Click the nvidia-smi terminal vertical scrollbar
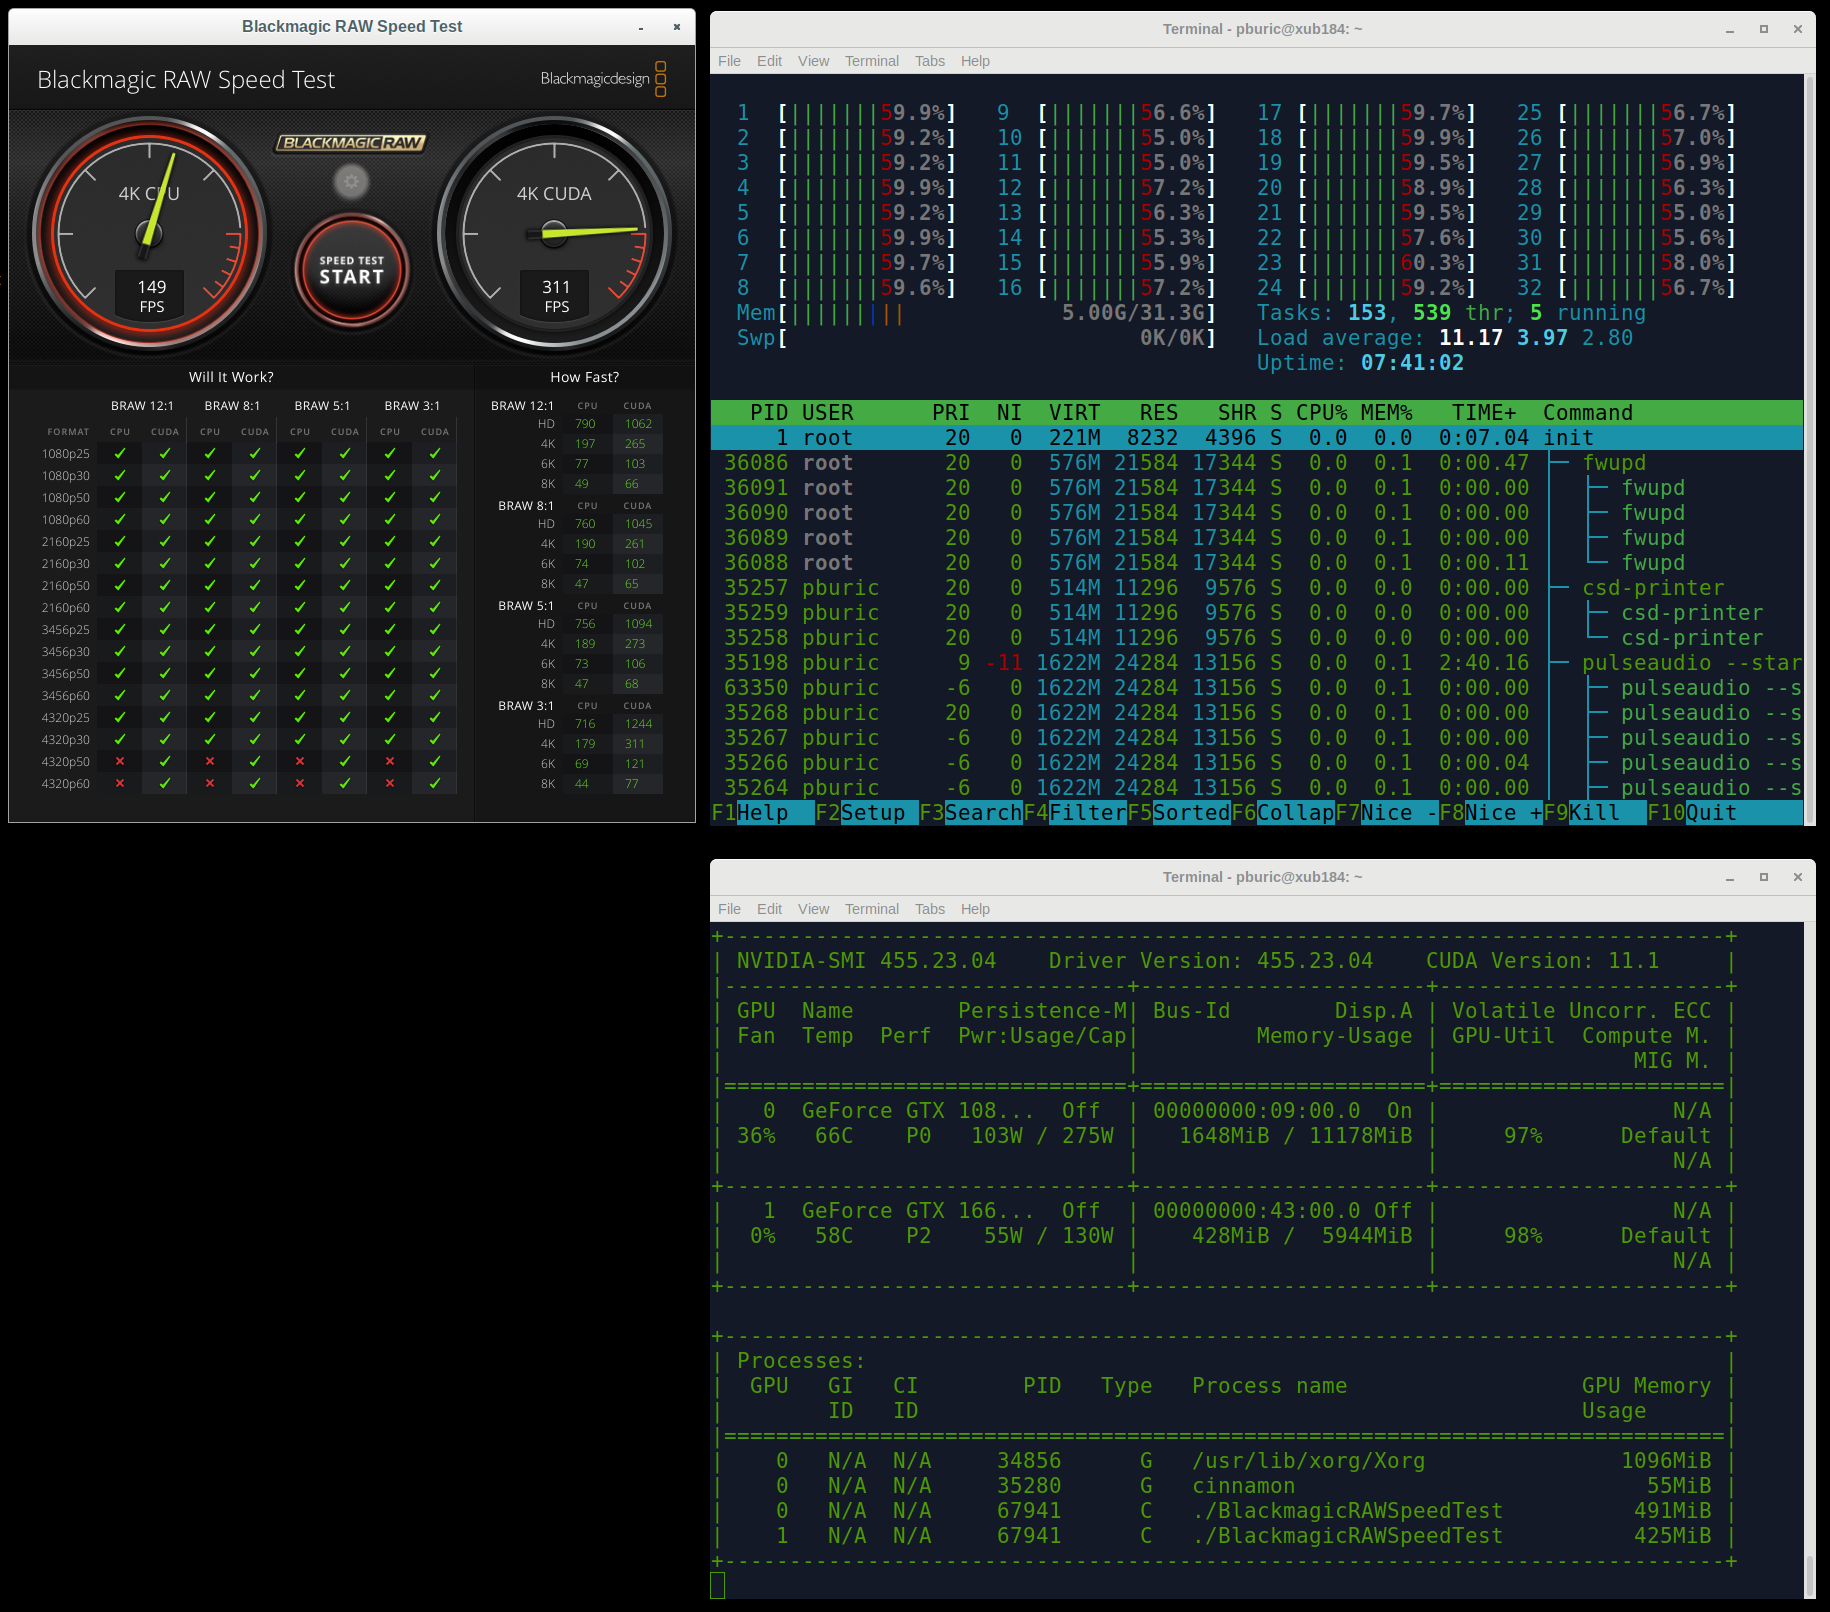The width and height of the screenshot is (1830, 1612). [x=1809, y=1261]
